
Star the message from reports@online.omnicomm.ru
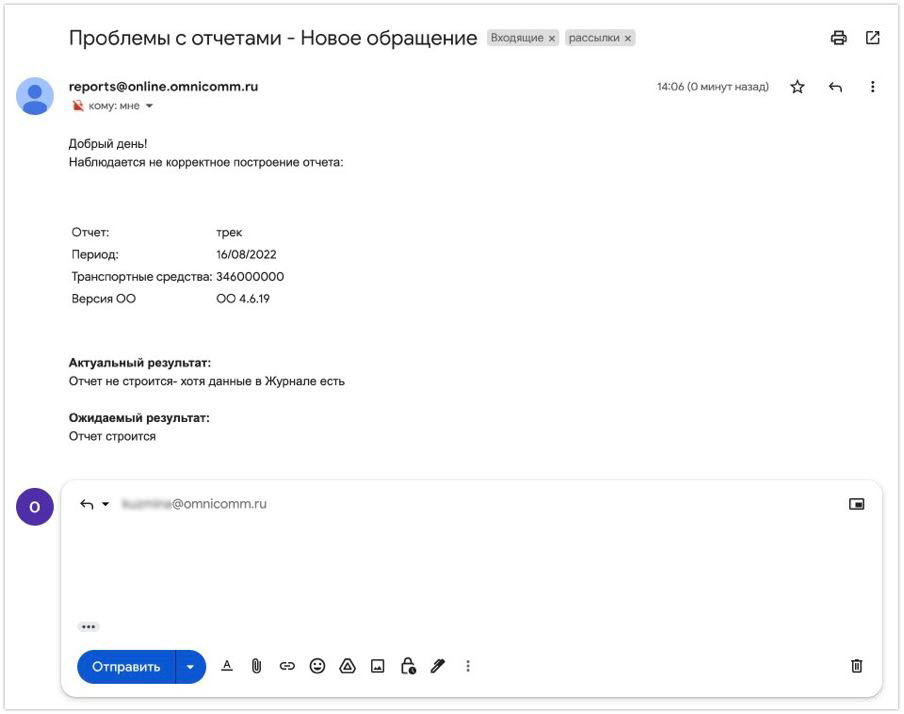797,87
